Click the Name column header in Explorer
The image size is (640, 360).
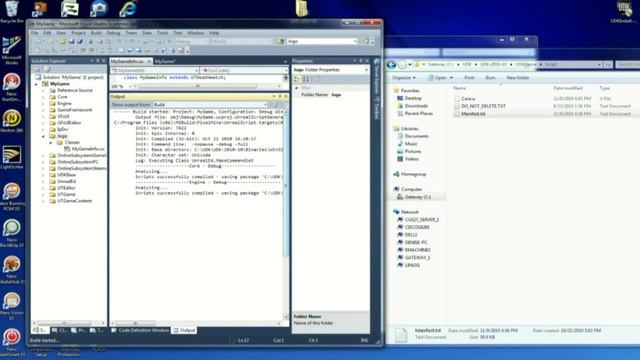pos(459,88)
